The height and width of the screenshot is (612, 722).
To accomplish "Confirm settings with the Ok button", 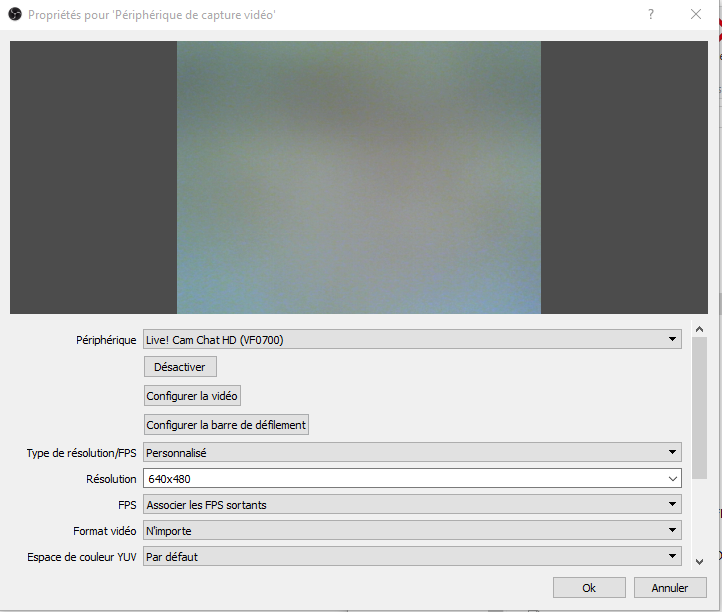I will click(589, 588).
